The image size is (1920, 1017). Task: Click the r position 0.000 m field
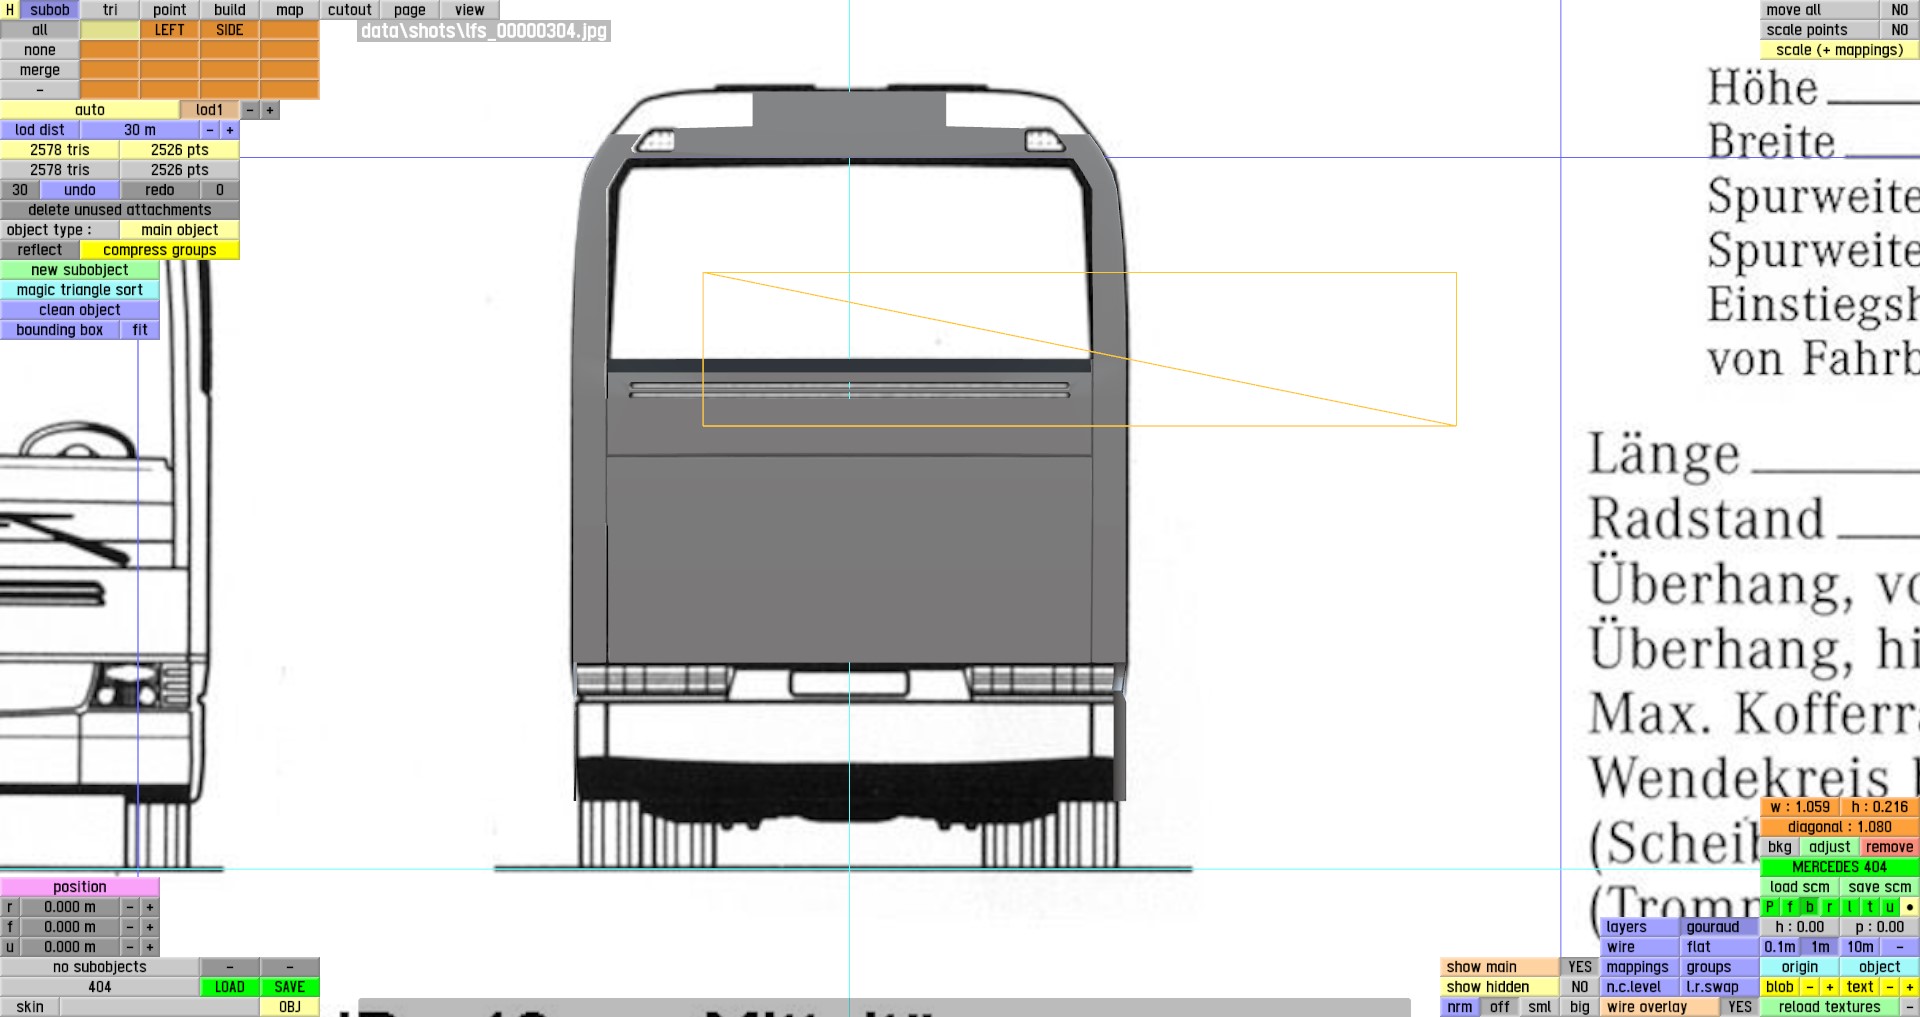pyautogui.click(x=70, y=907)
